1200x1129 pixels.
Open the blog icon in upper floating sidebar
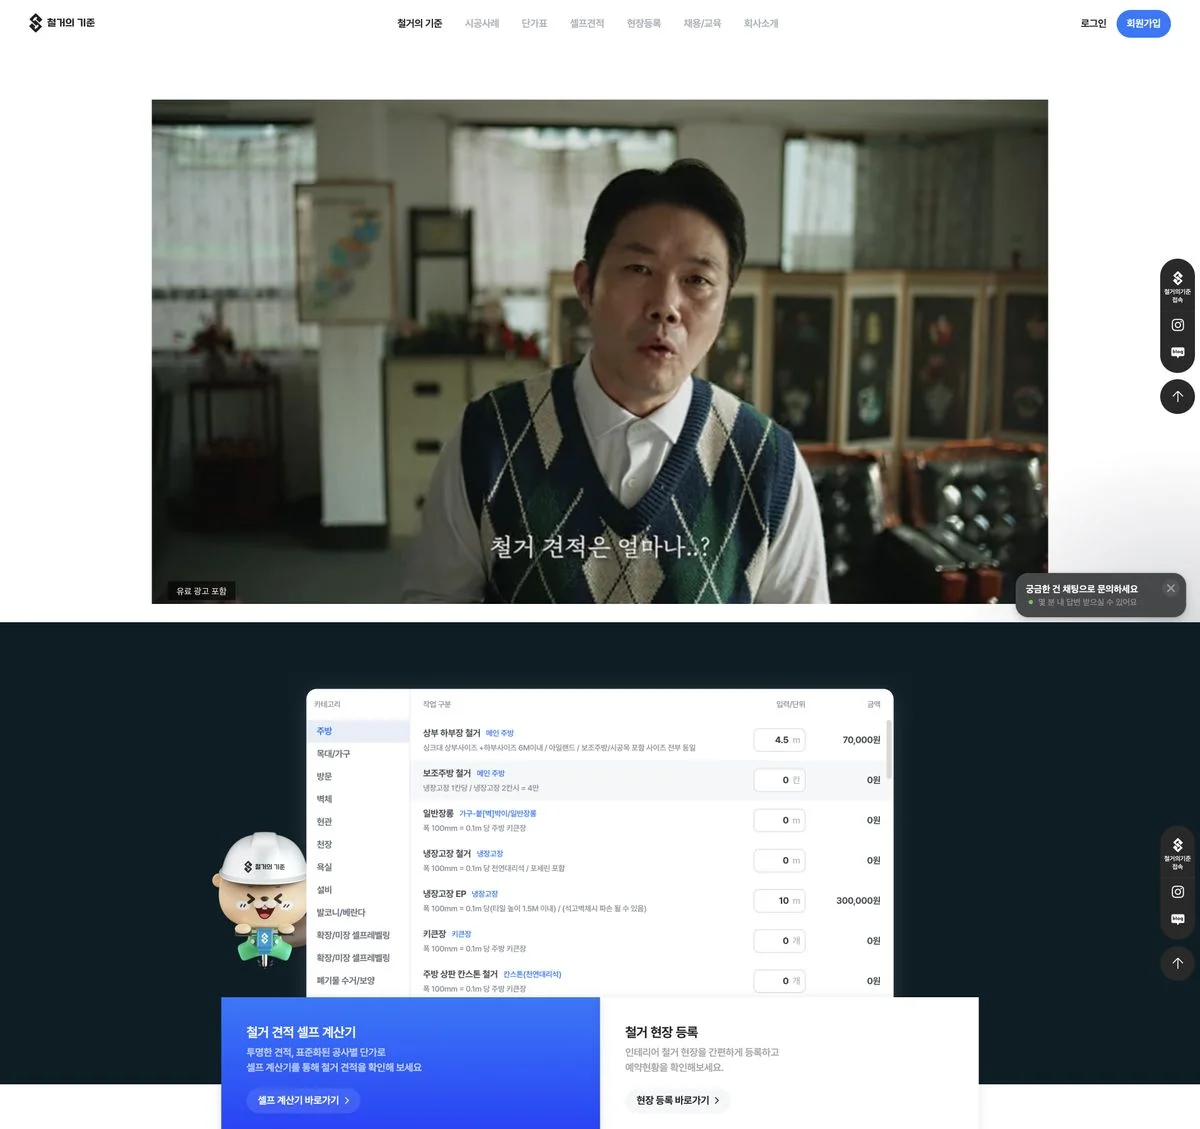click(1177, 353)
